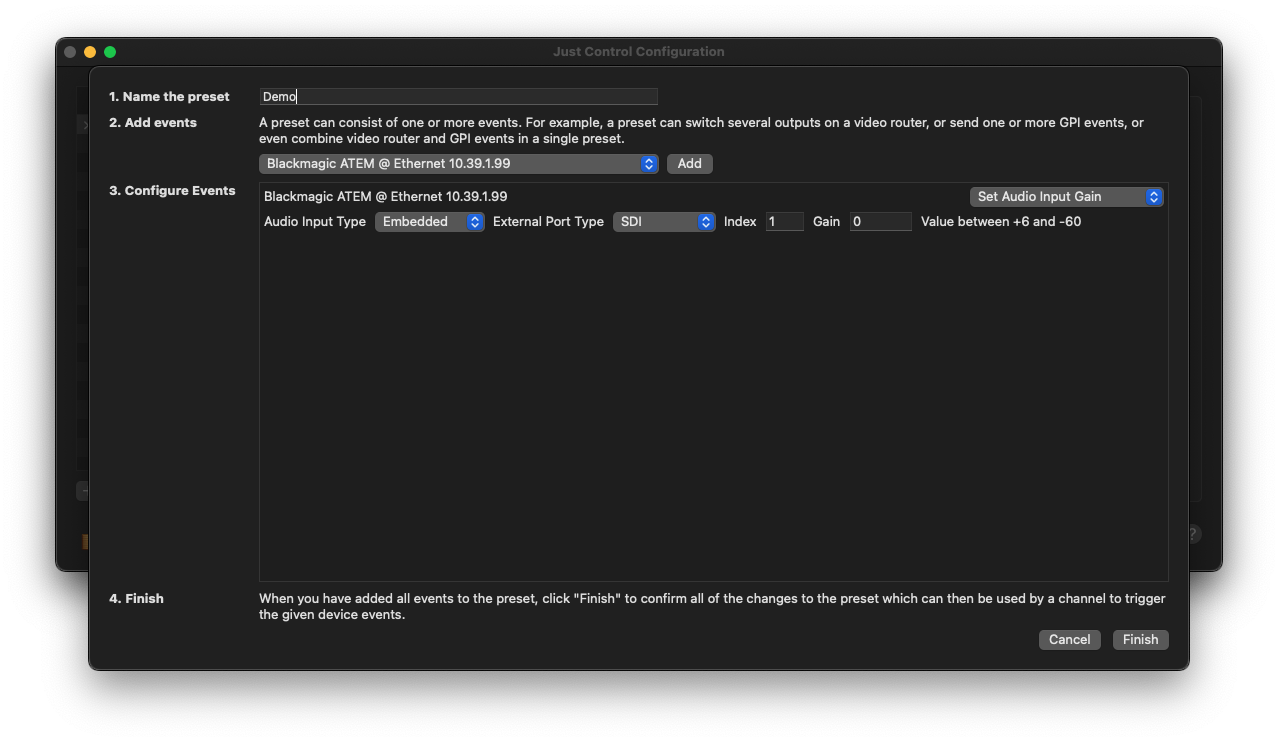Click the Just Control Configuration window title
The height and width of the screenshot is (744, 1278).
pyautogui.click(x=639, y=52)
